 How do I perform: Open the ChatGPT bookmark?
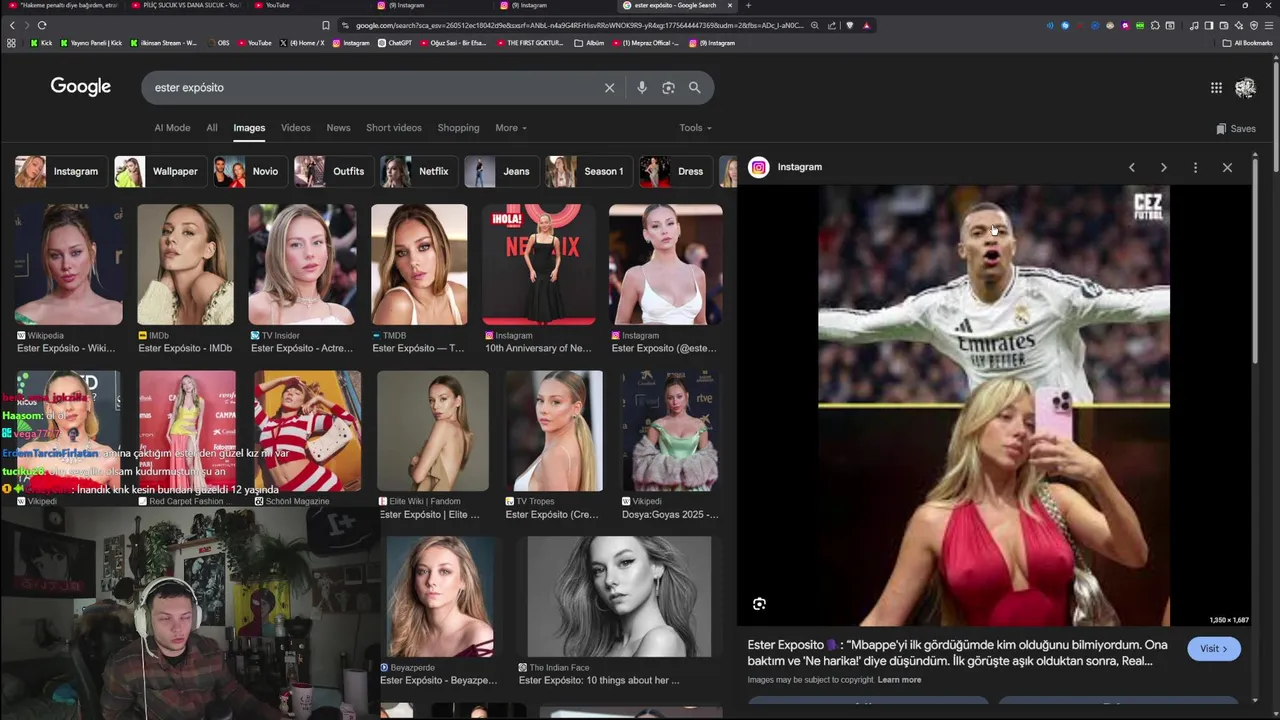click(394, 43)
